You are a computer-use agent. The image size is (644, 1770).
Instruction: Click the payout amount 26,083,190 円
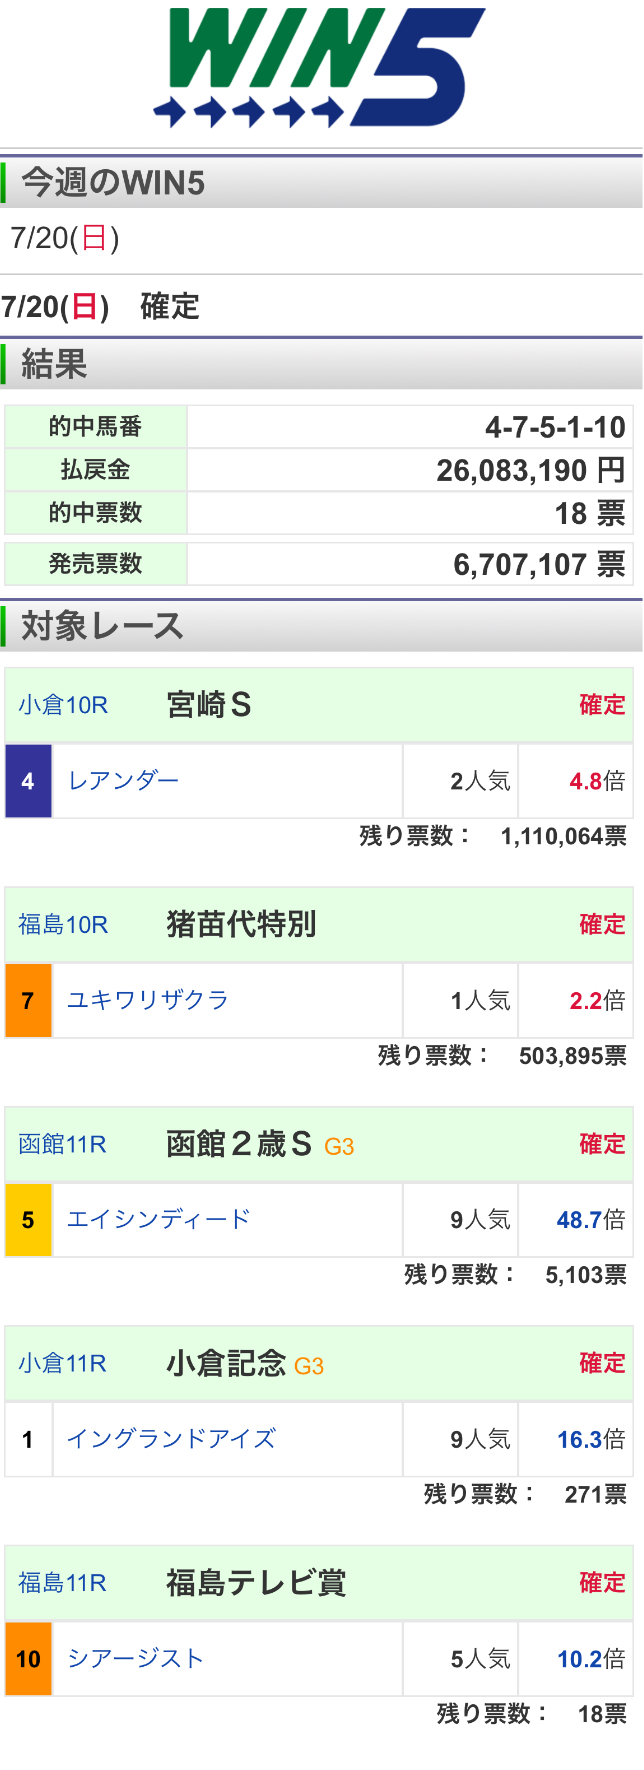click(x=531, y=470)
